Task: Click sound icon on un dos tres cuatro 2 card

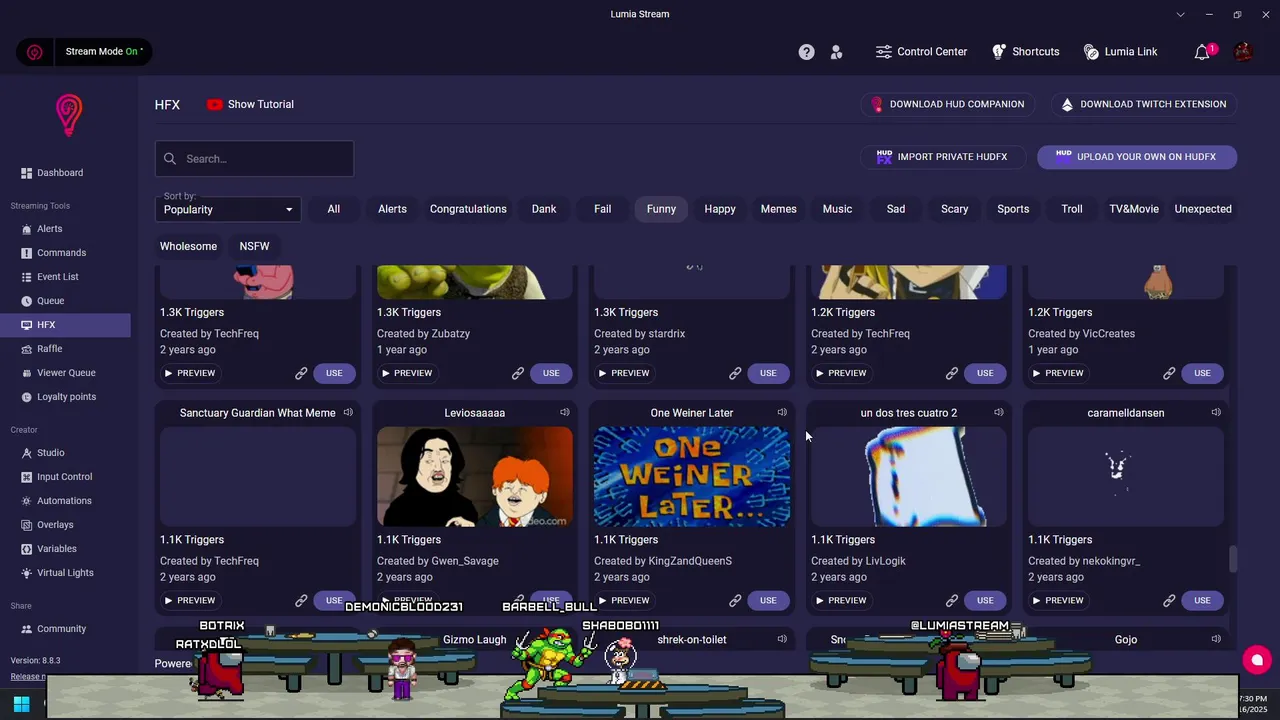Action: pos(999,412)
